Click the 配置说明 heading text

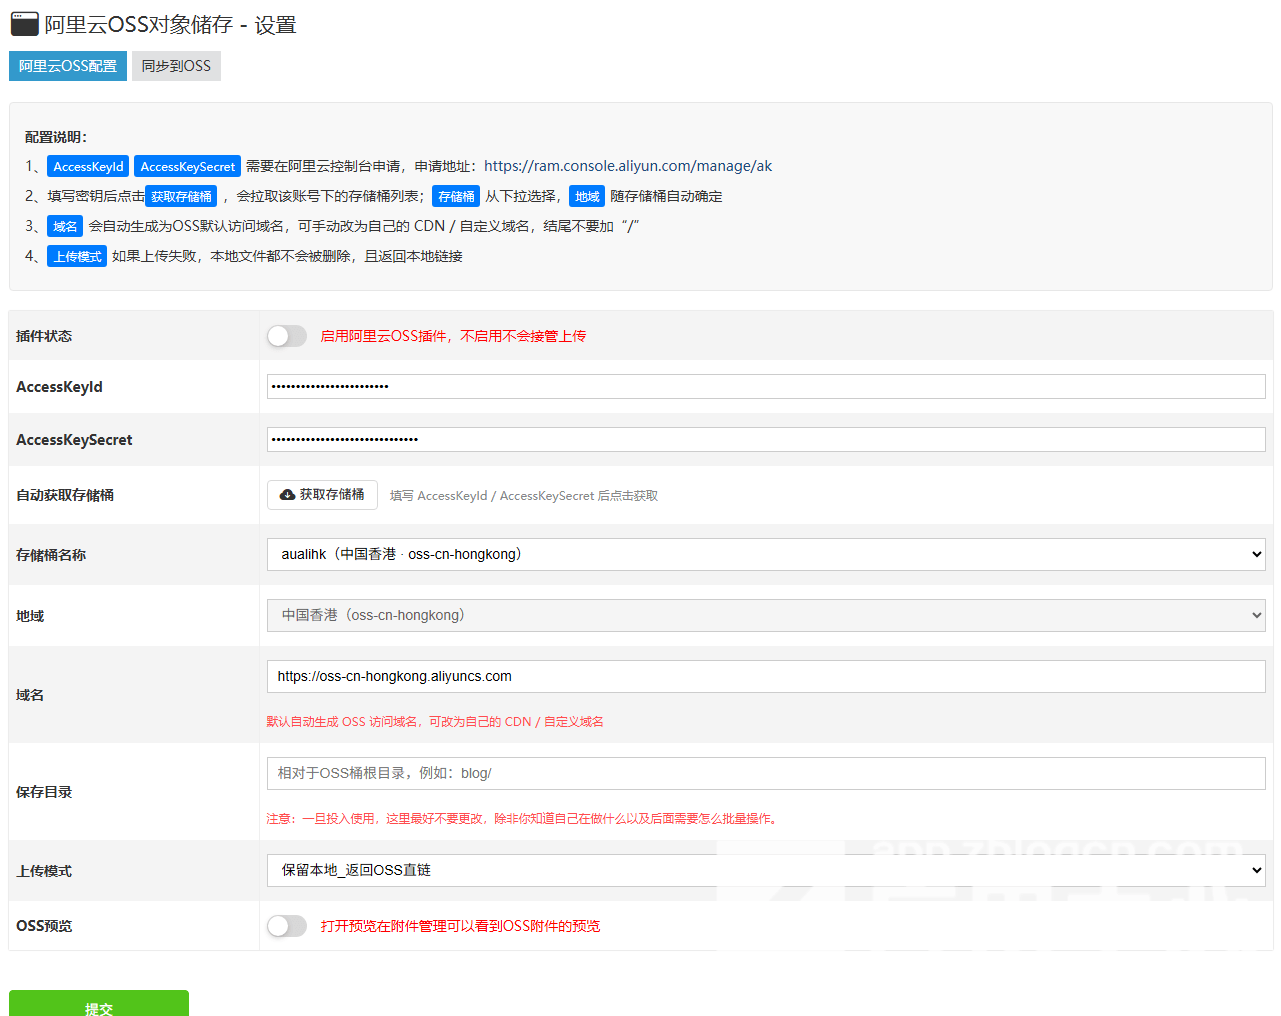(x=56, y=137)
